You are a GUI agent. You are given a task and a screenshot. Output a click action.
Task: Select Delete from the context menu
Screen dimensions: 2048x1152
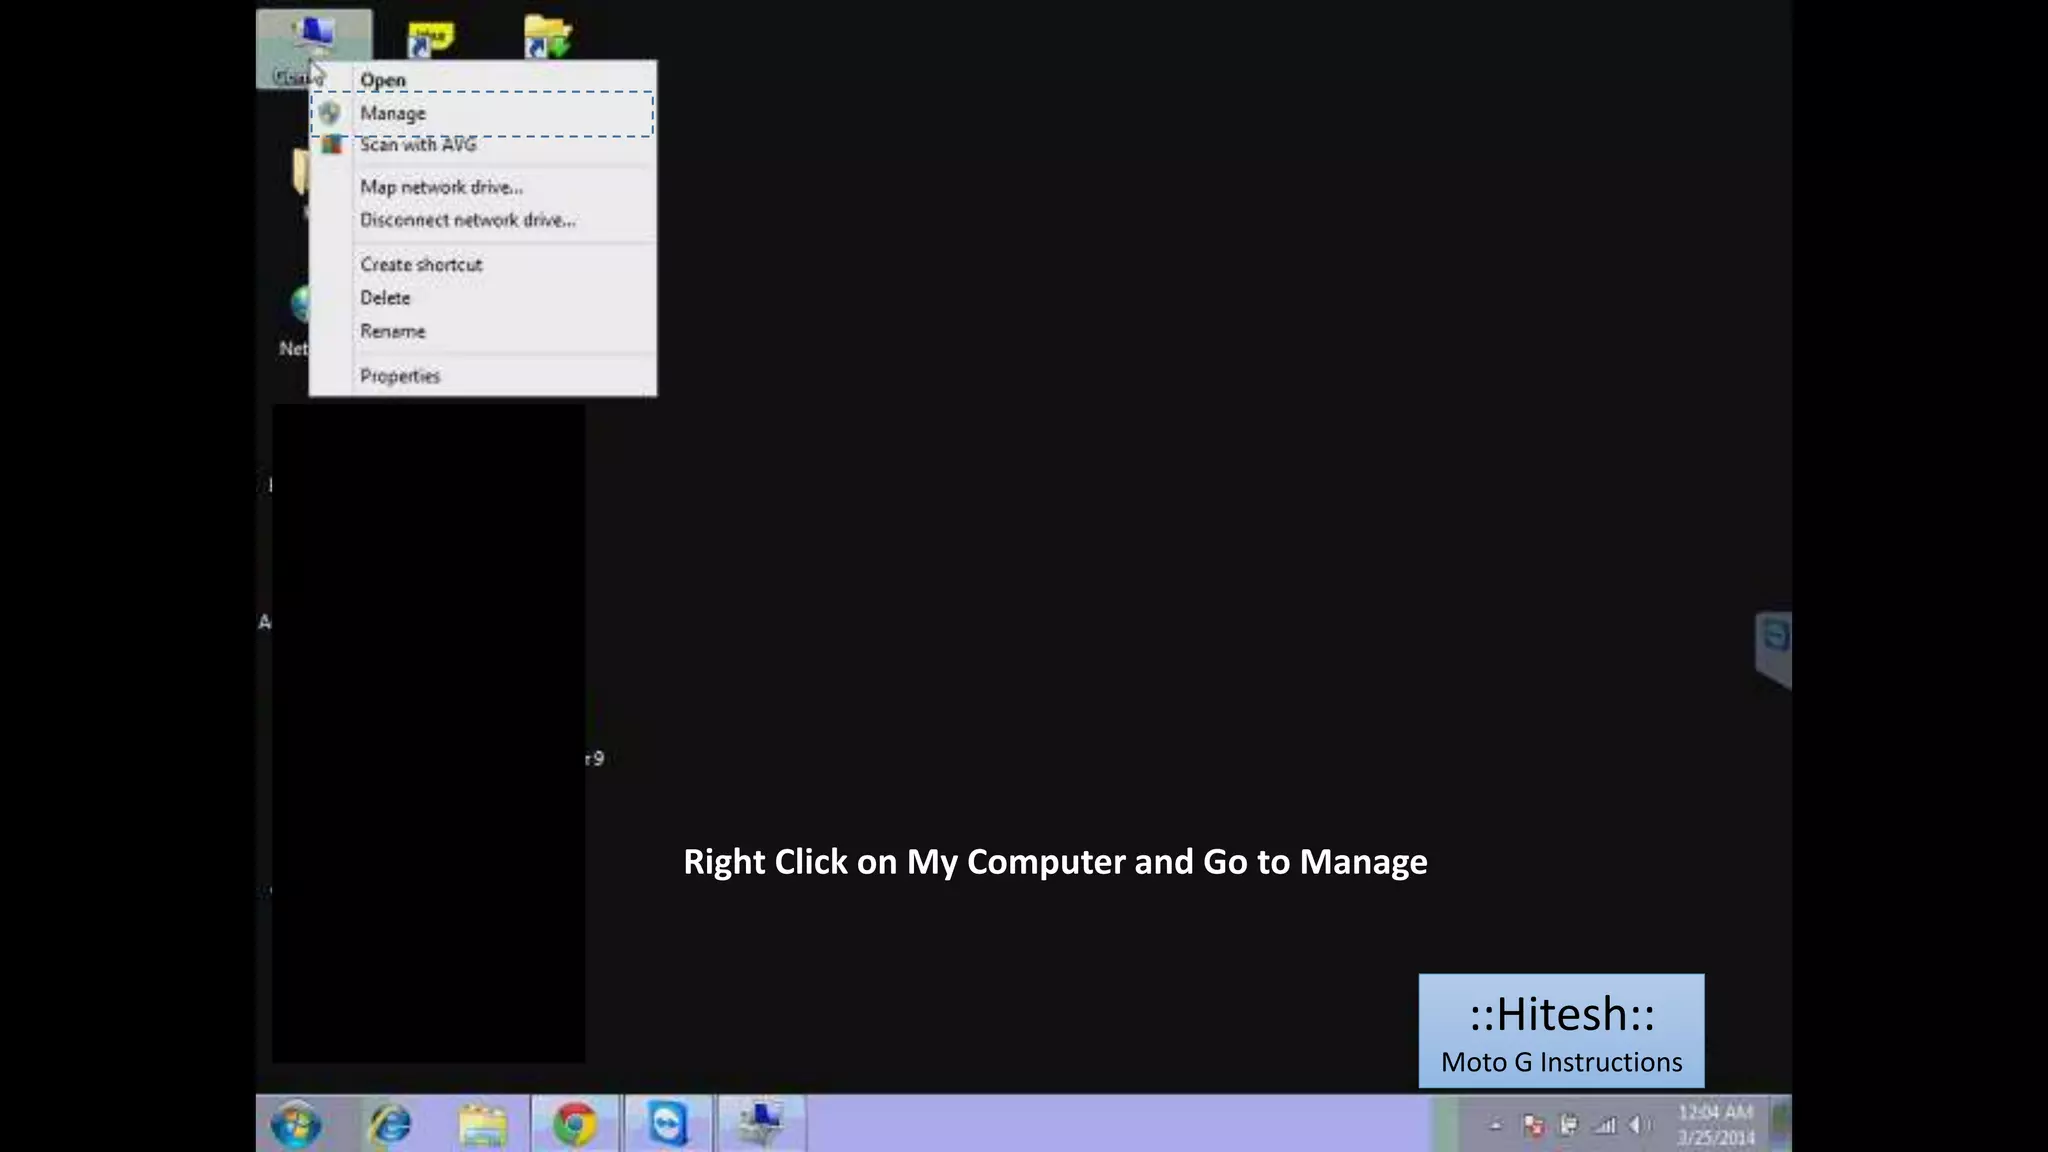(385, 298)
